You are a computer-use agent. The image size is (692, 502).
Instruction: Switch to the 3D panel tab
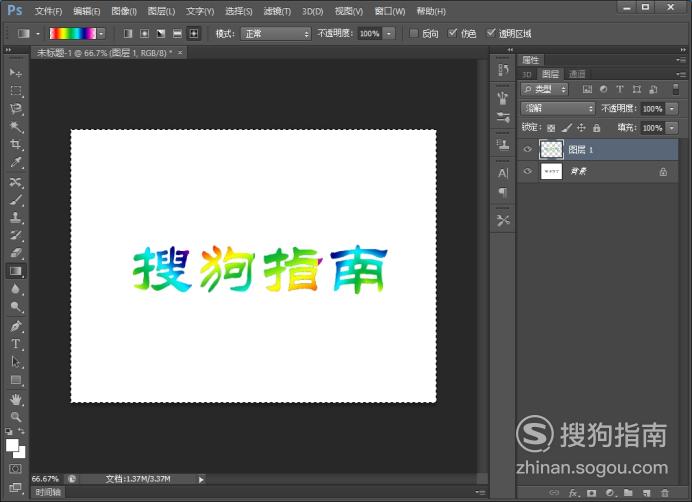click(x=527, y=74)
